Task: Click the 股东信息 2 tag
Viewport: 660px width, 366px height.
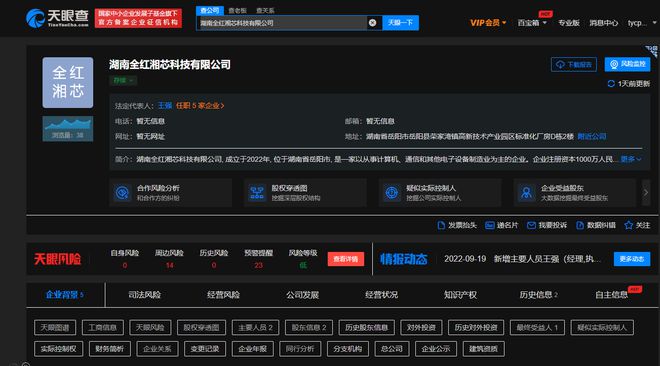Action: 309,327
